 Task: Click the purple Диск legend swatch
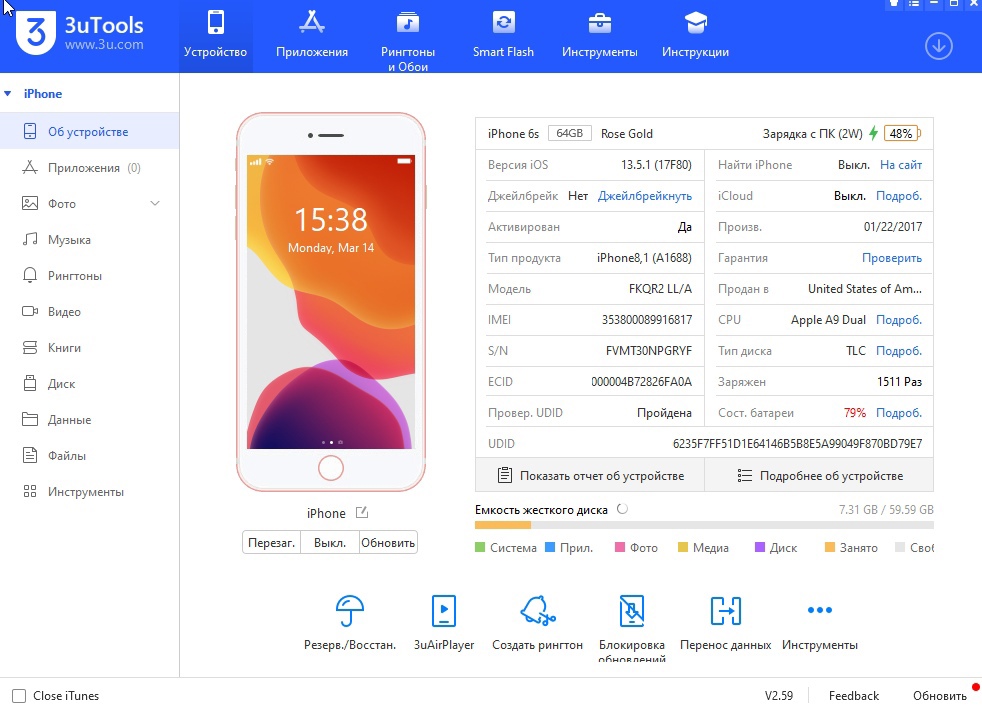(760, 548)
